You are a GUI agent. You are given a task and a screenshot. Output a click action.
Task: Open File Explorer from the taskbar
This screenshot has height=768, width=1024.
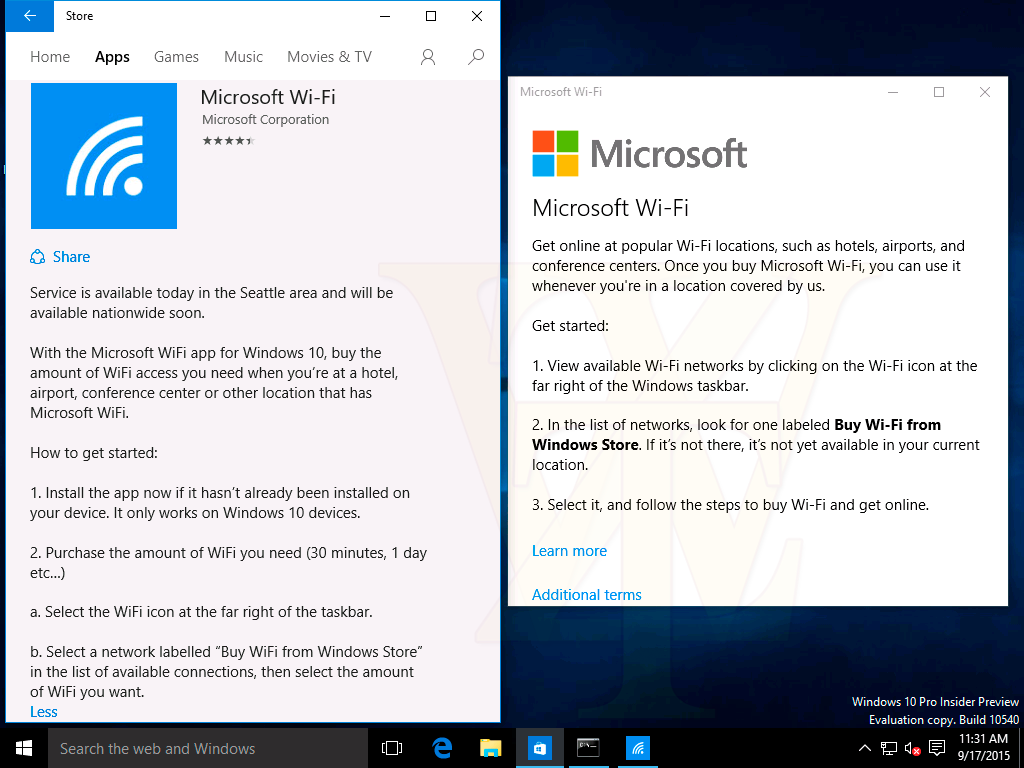click(490, 748)
